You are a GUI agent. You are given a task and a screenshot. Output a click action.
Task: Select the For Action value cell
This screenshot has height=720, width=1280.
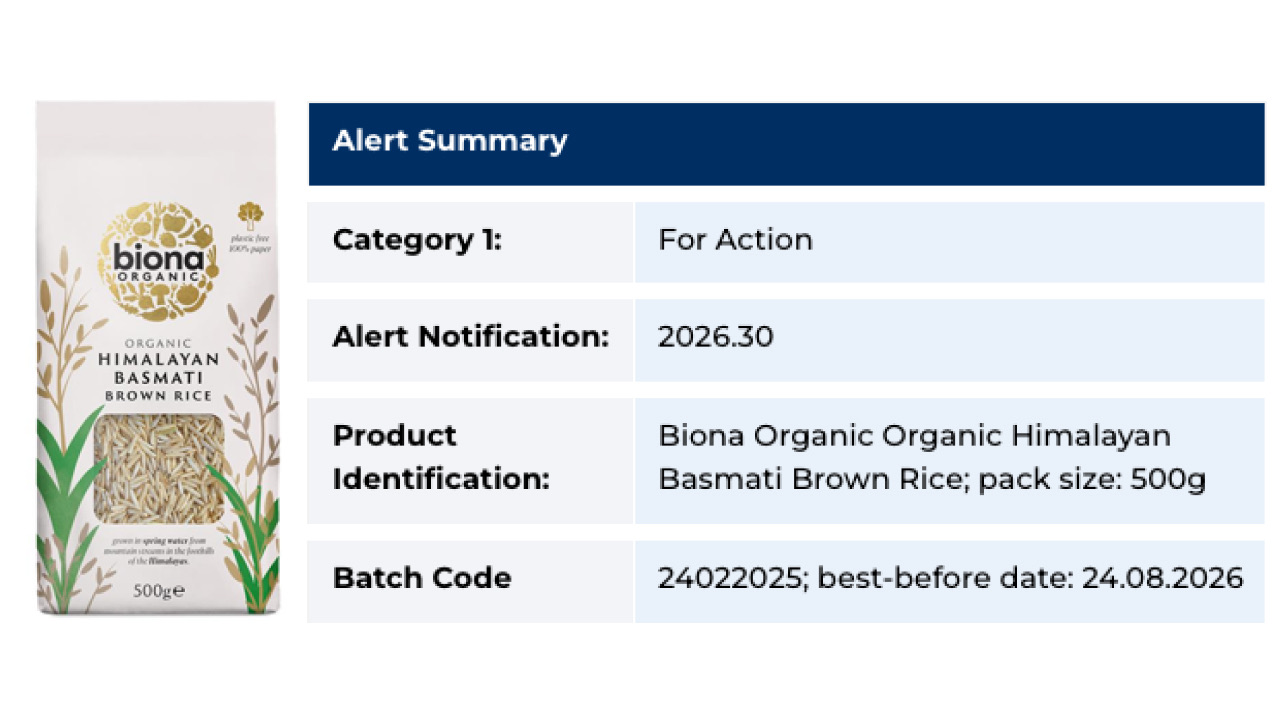[949, 242]
